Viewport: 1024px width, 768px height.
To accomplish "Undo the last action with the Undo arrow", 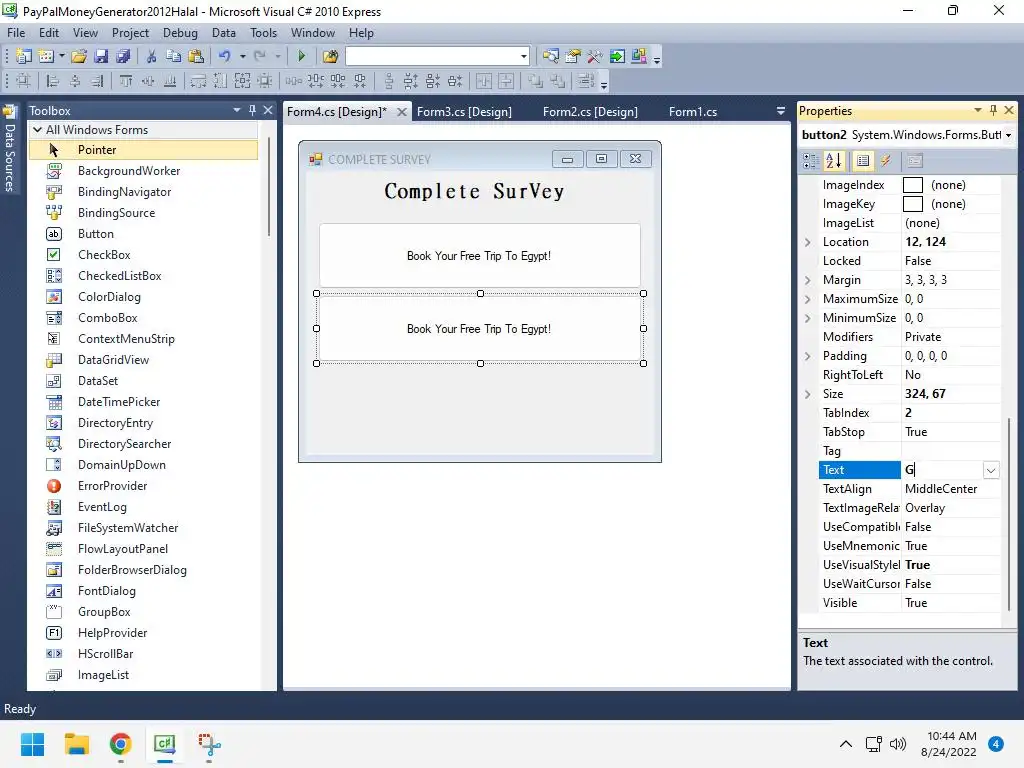I will (225, 57).
